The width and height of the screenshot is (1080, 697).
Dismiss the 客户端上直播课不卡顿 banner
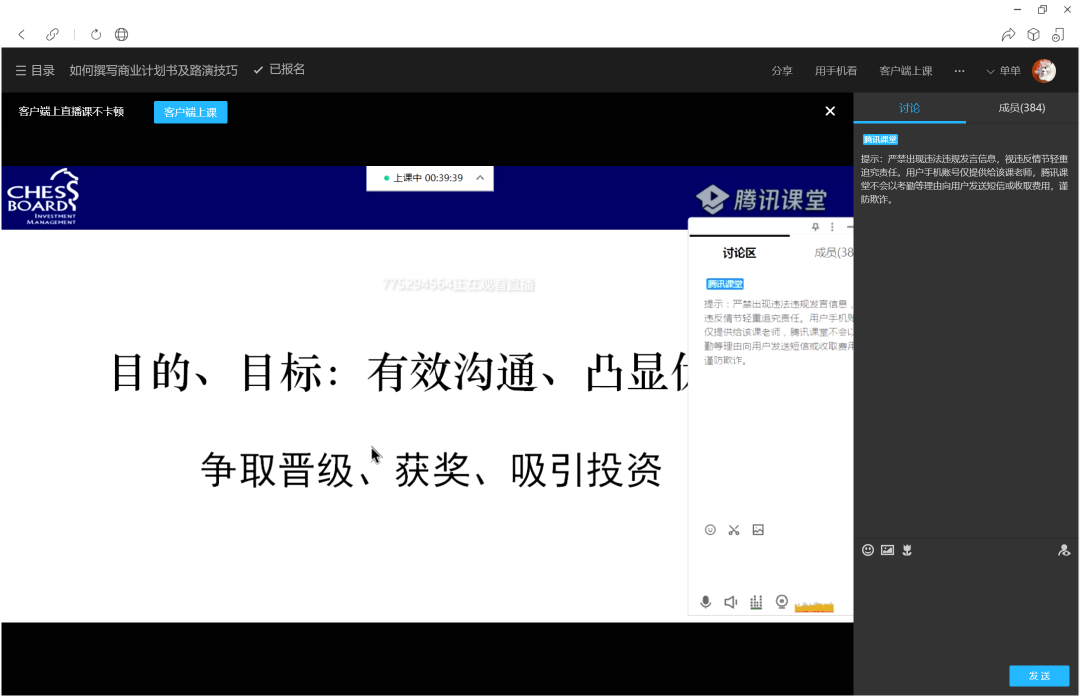830,112
